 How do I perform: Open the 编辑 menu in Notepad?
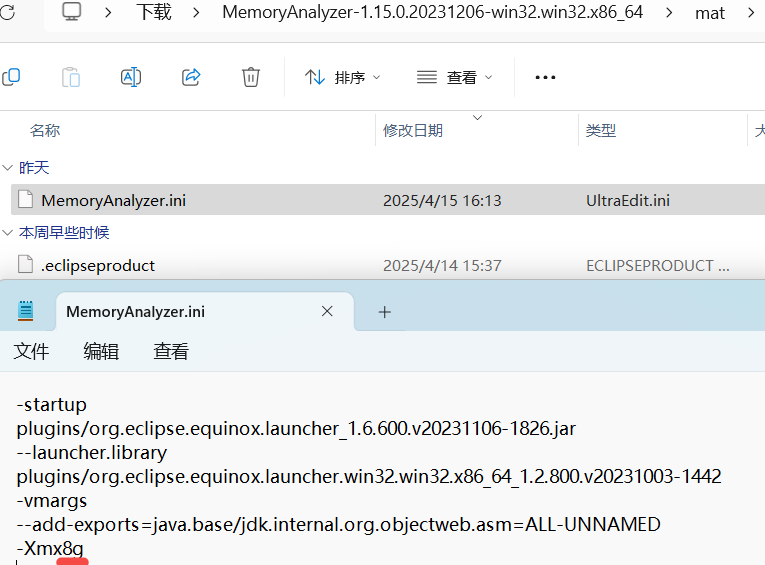coord(101,351)
